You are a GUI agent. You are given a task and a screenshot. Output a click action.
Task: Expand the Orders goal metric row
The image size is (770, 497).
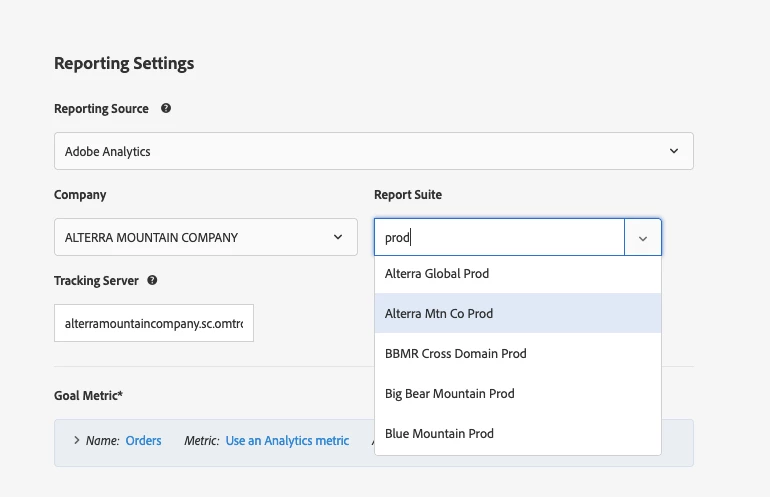[x=77, y=440]
